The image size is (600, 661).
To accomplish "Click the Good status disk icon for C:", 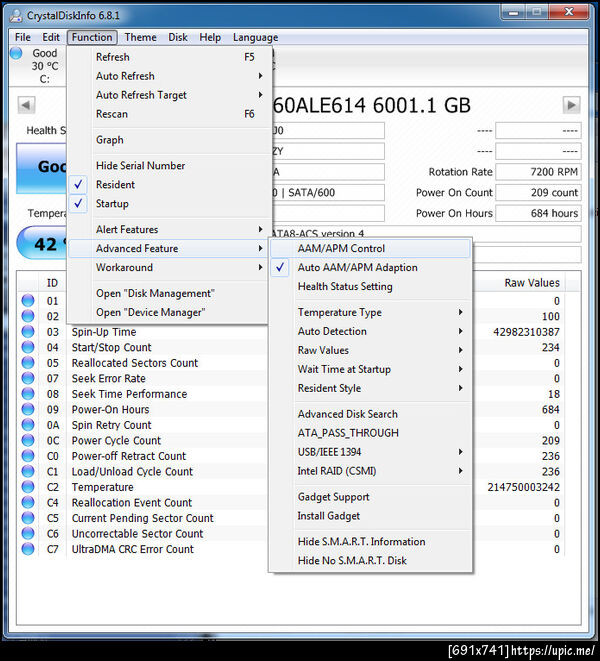I will 16,54.
